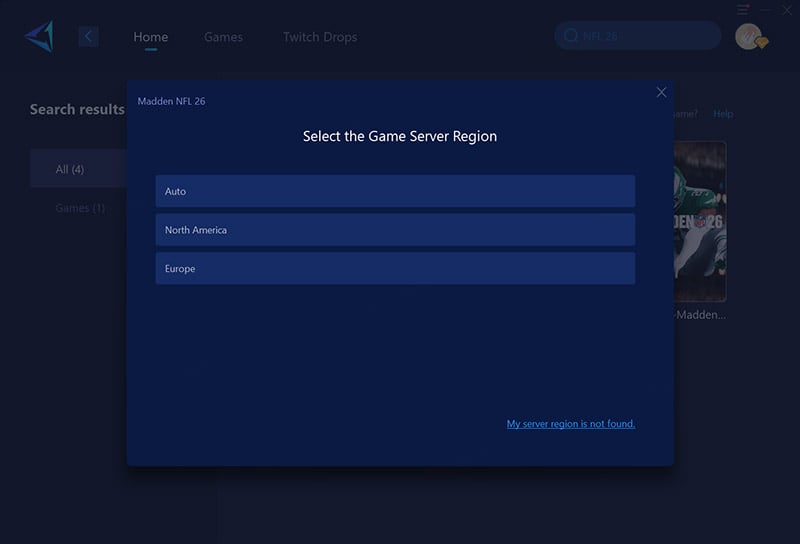Open the Games tab
This screenshot has height=544, width=800.
(x=223, y=37)
